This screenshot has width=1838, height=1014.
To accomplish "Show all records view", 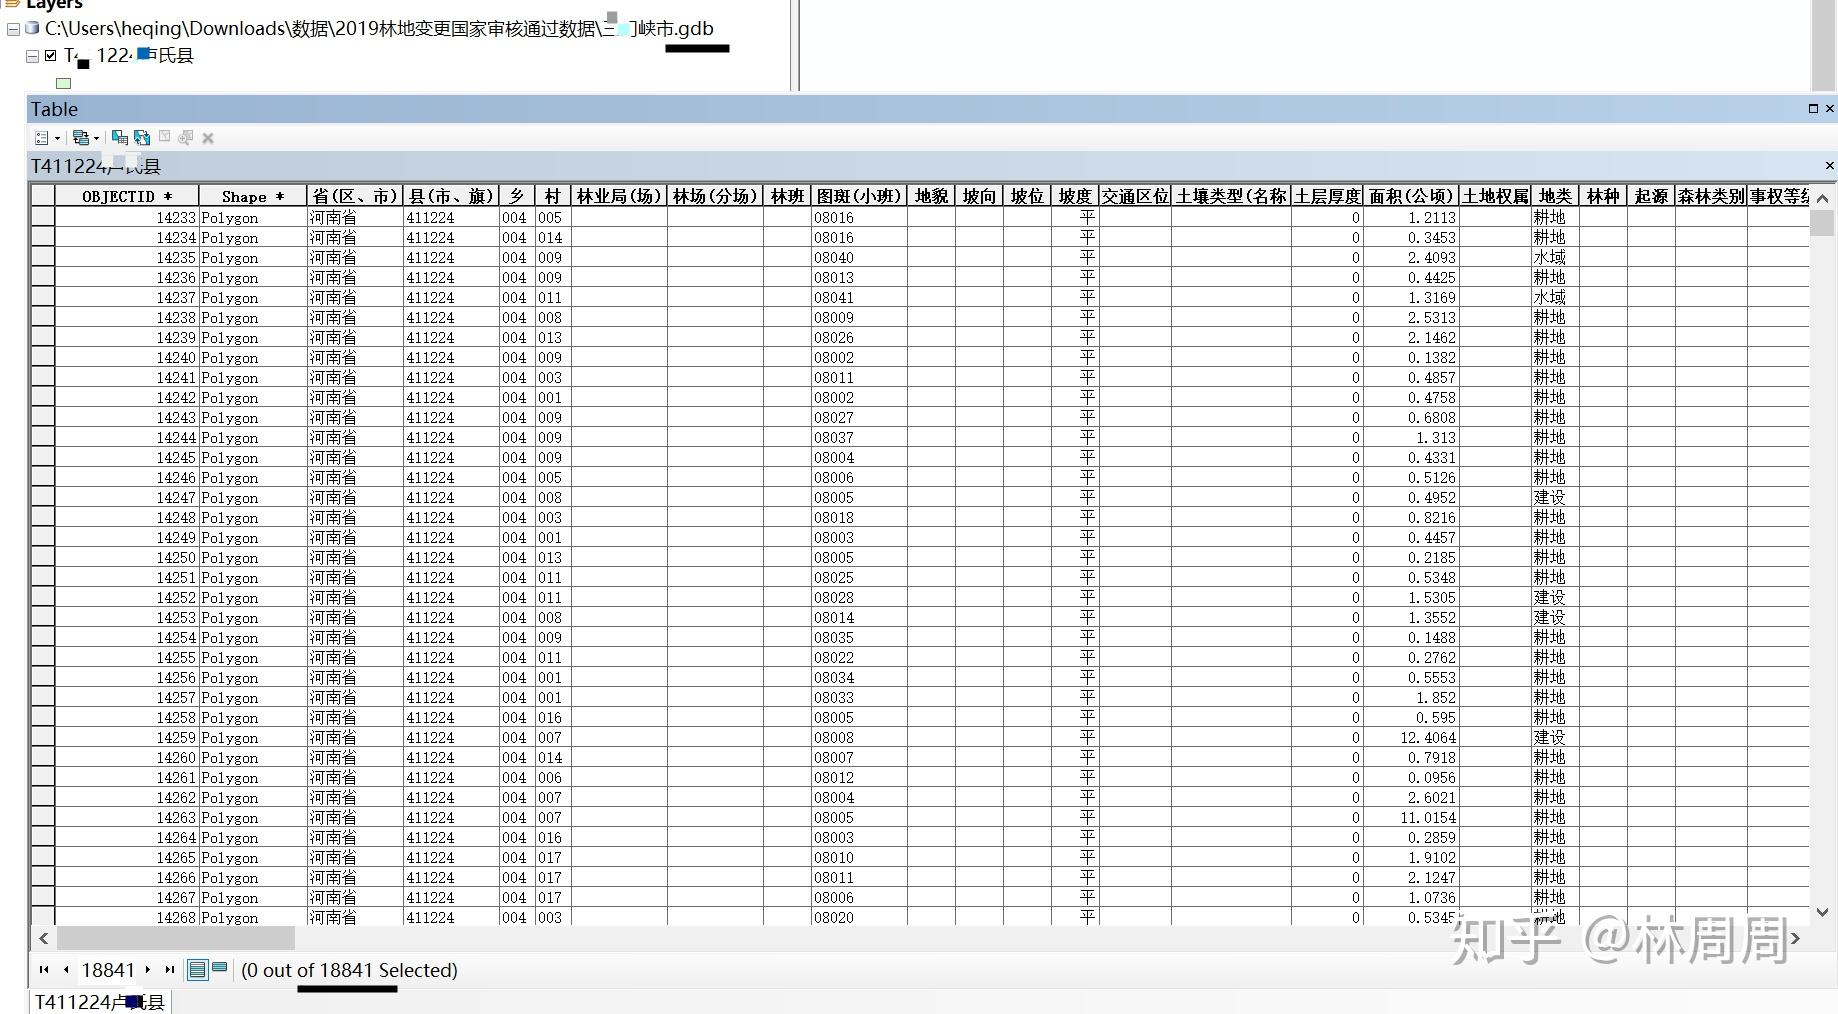I will (197, 969).
